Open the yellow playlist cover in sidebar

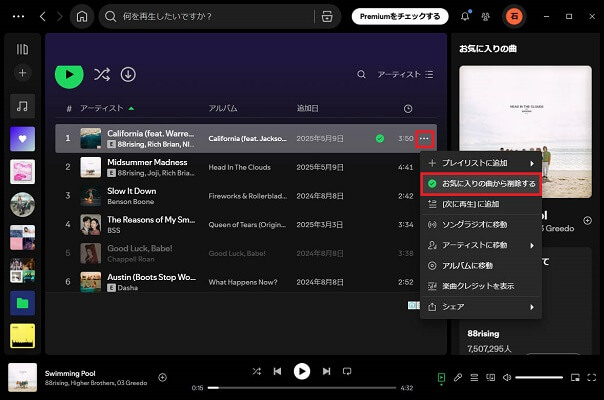(22, 336)
